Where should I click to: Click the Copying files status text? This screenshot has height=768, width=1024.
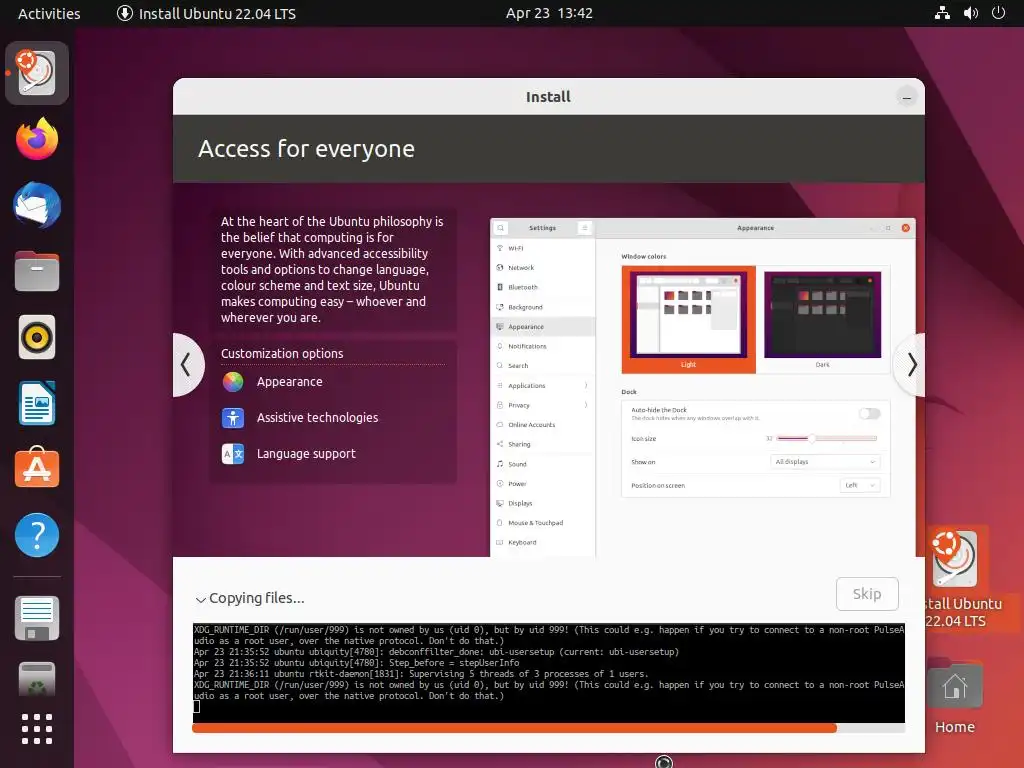tap(257, 598)
